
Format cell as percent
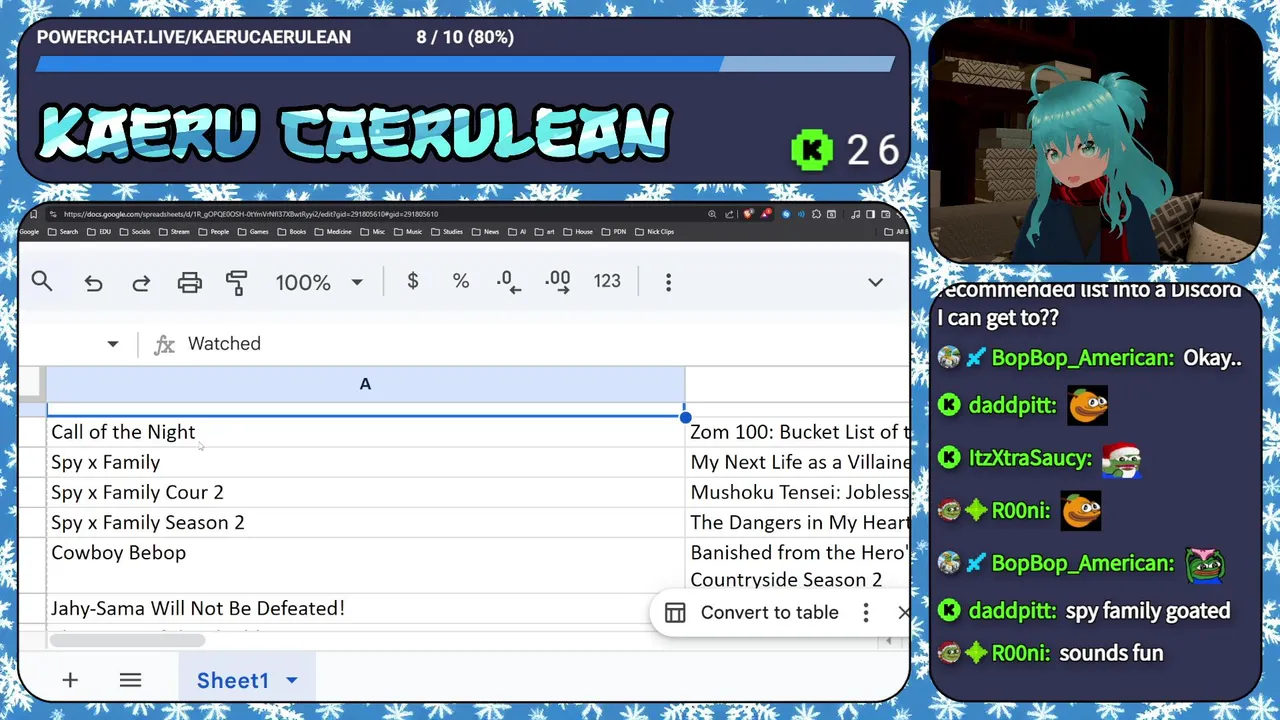461,282
